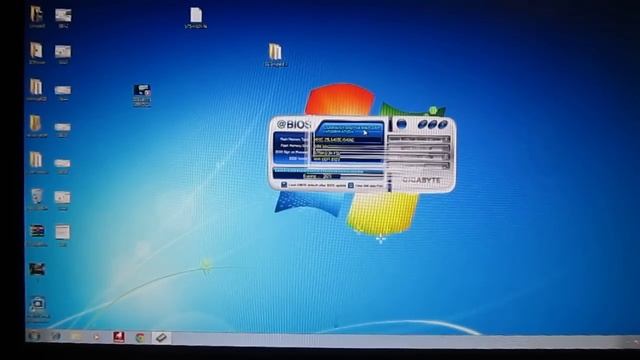Select the active @BIOS taskbar button
Image resolution: width=640 pixels, height=360 pixels.
point(161,338)
